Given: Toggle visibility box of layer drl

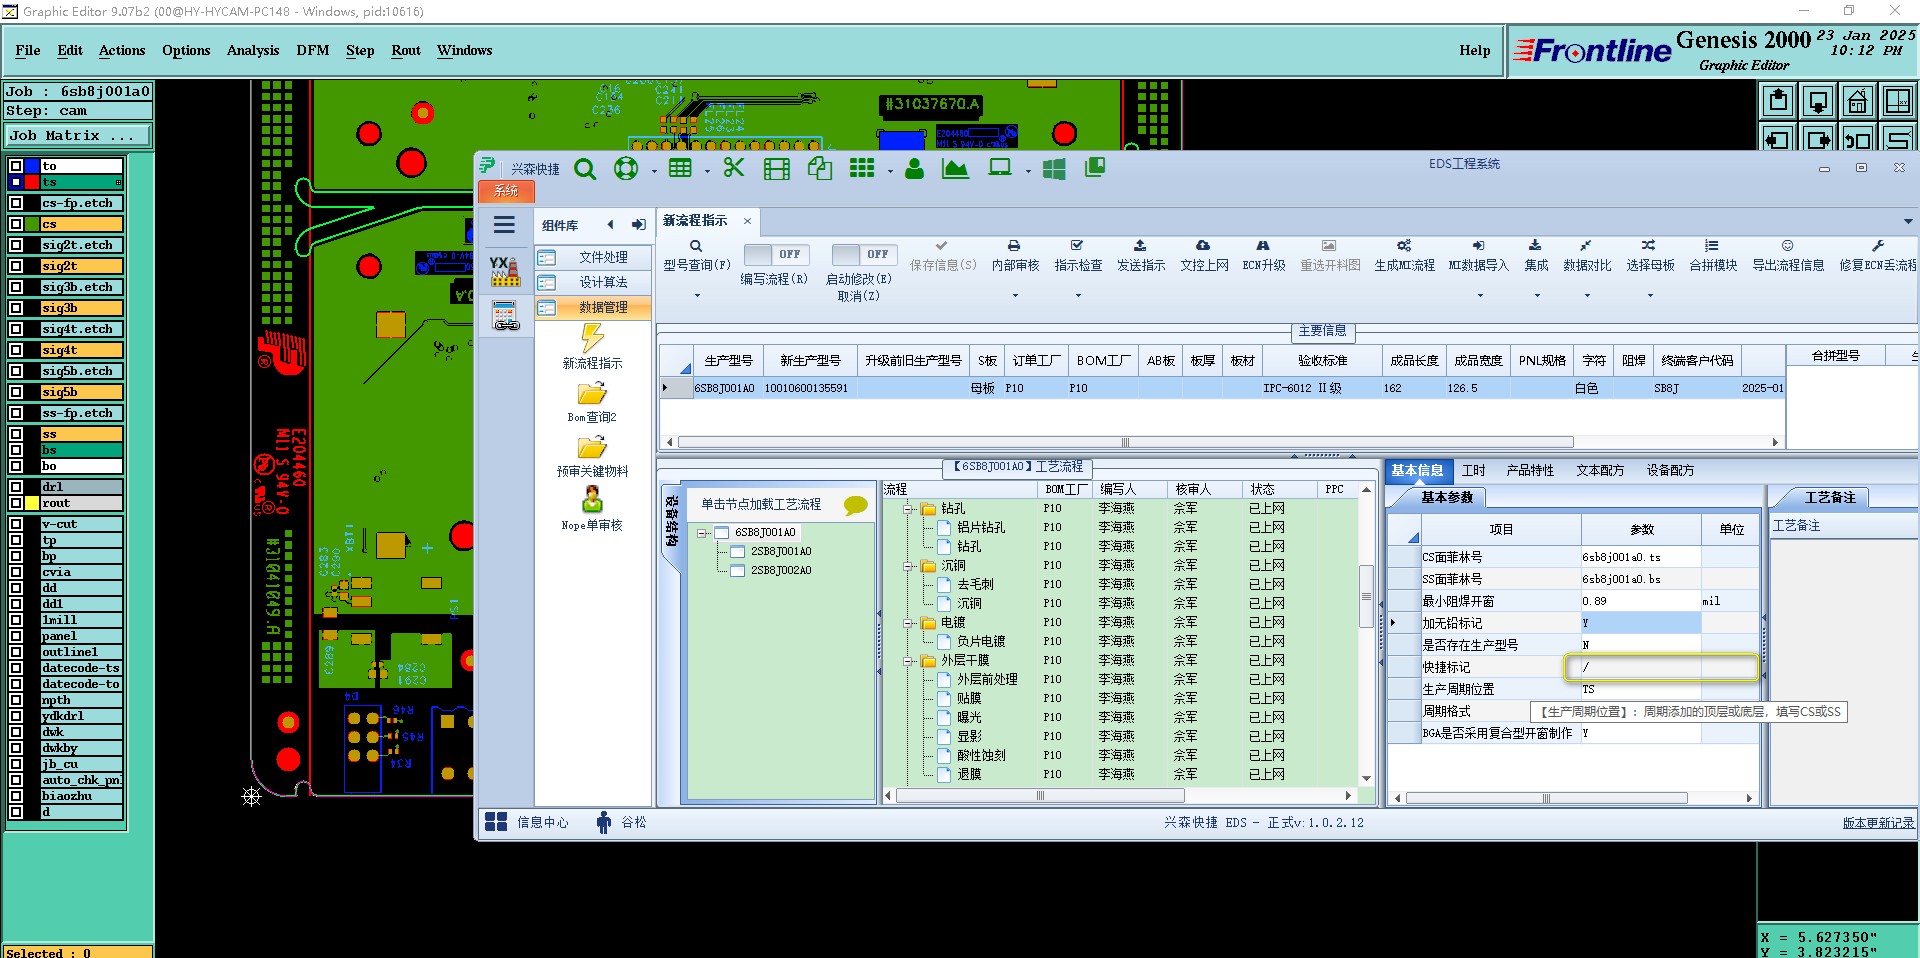Looking at the screenshot, I should point(16,487).
